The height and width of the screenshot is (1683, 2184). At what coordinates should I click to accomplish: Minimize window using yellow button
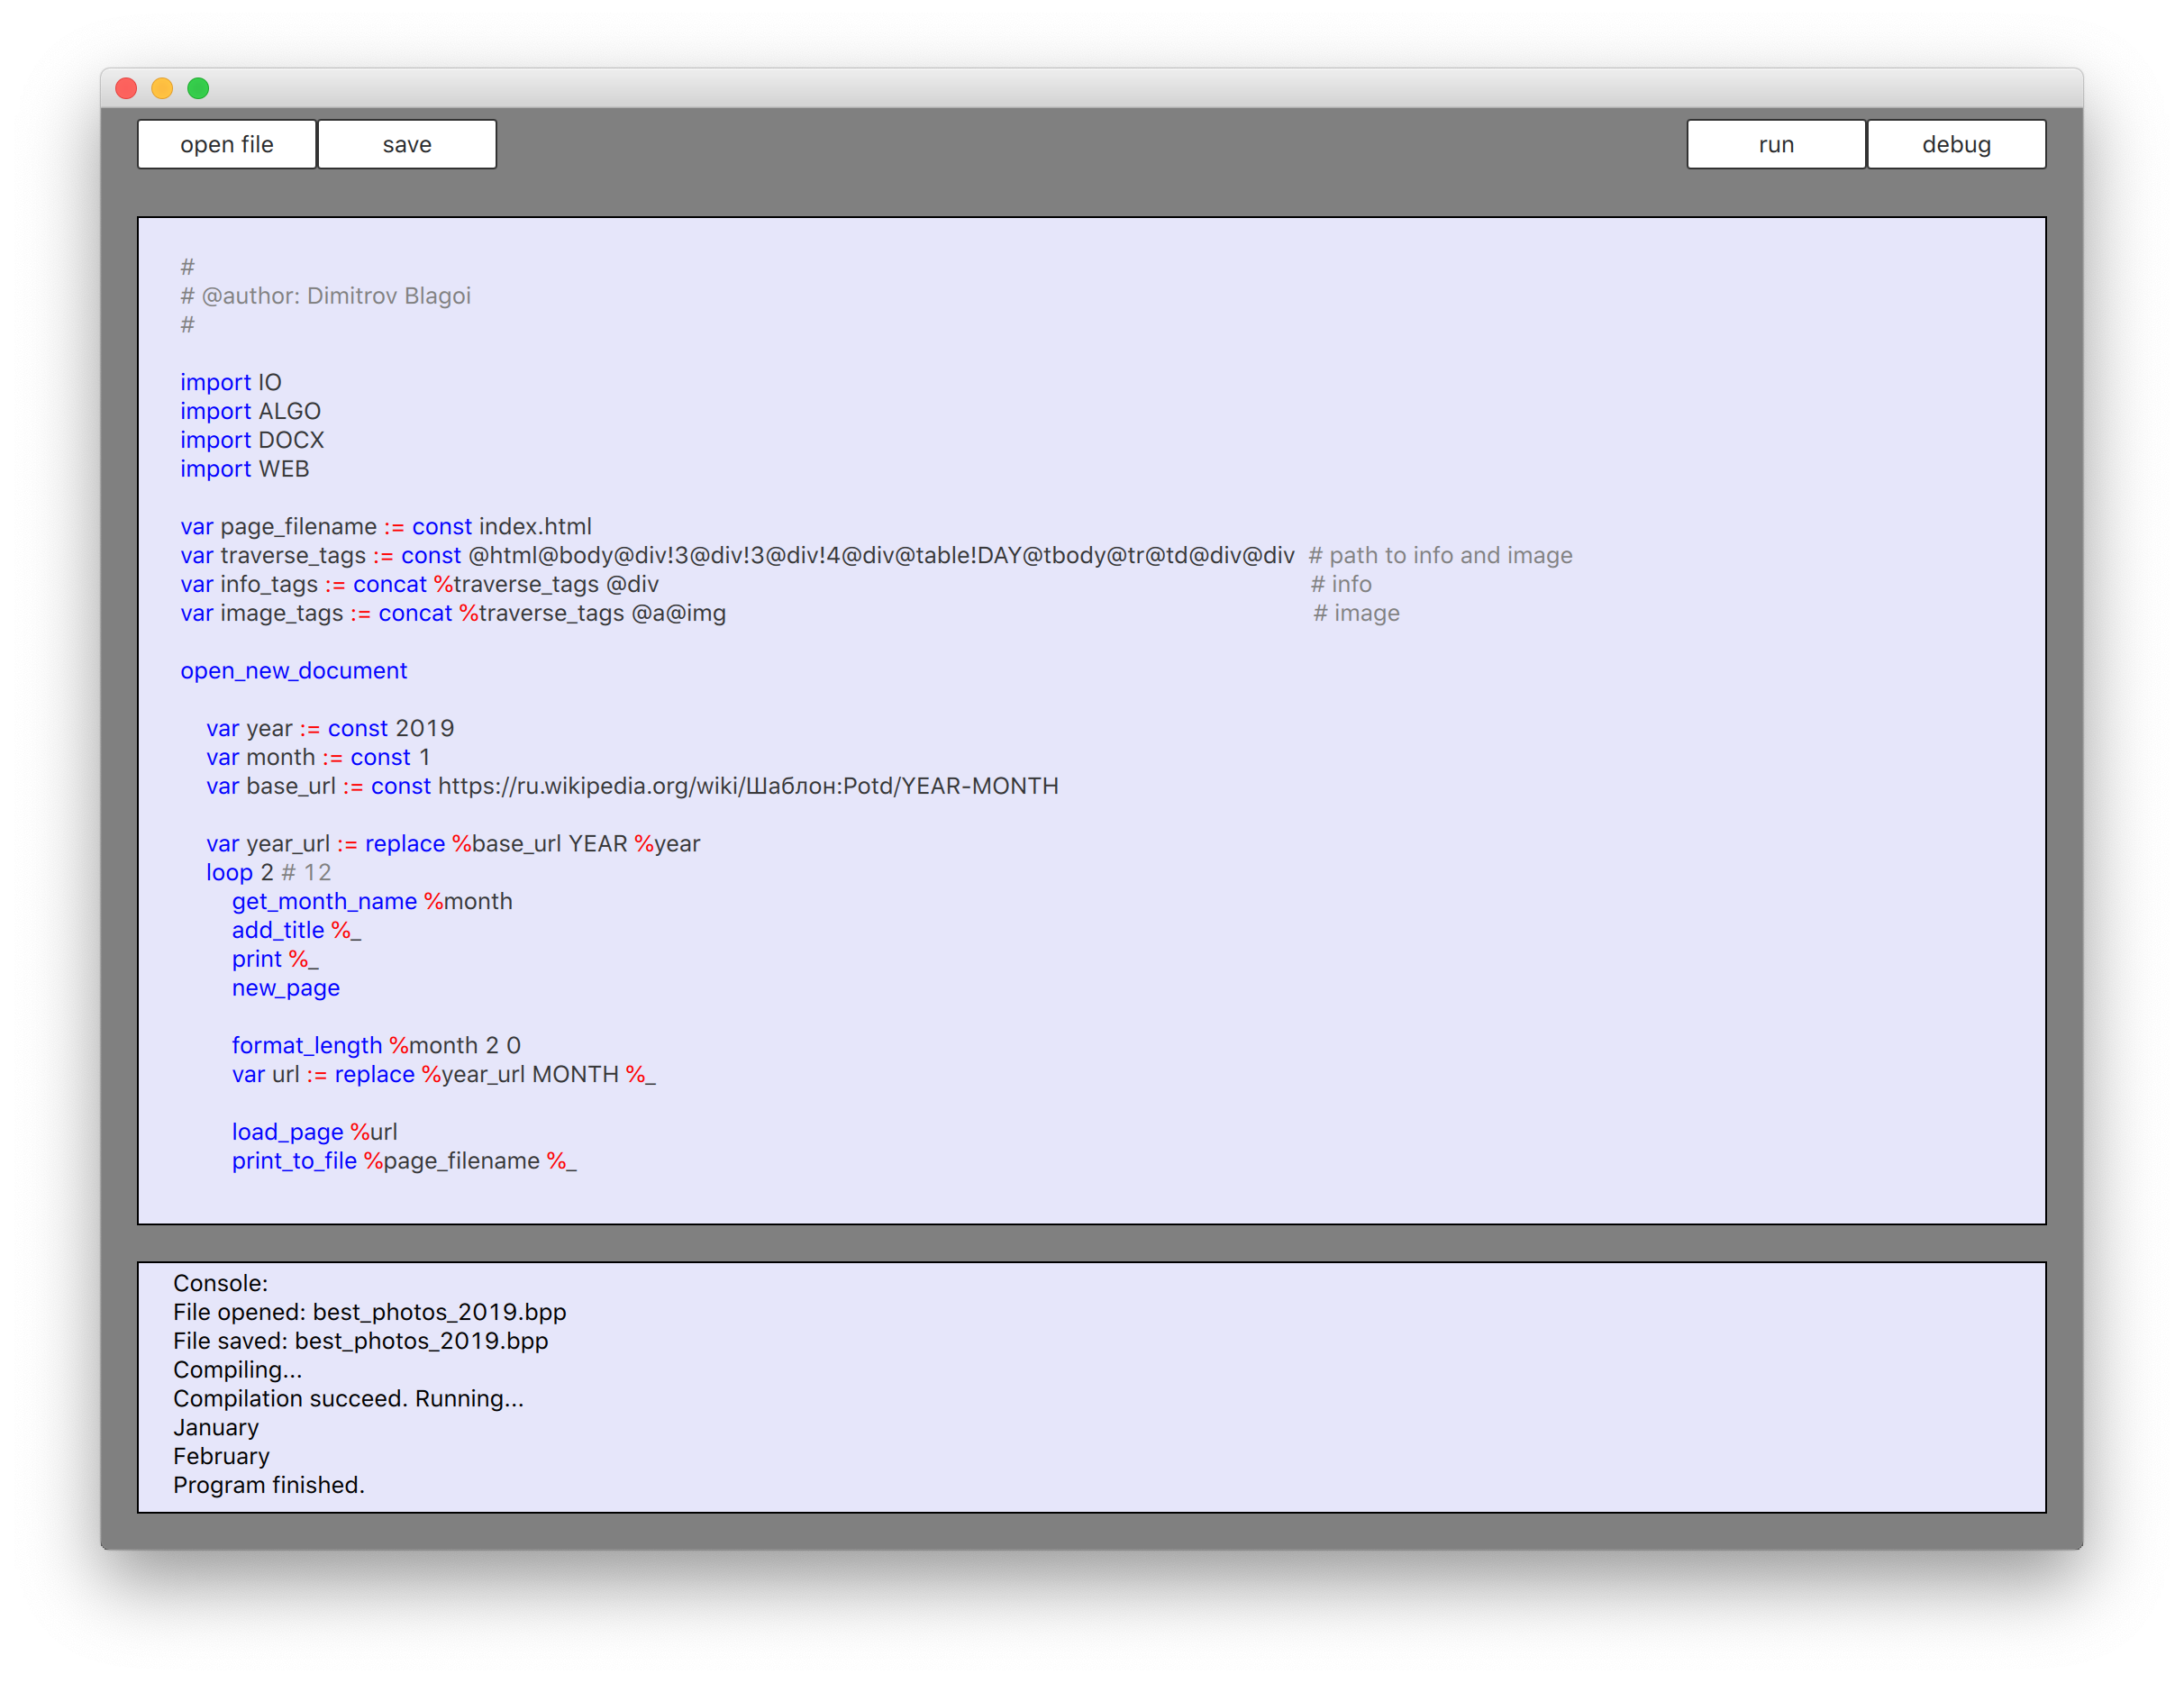pyautogui.click(x=162, y=88)
